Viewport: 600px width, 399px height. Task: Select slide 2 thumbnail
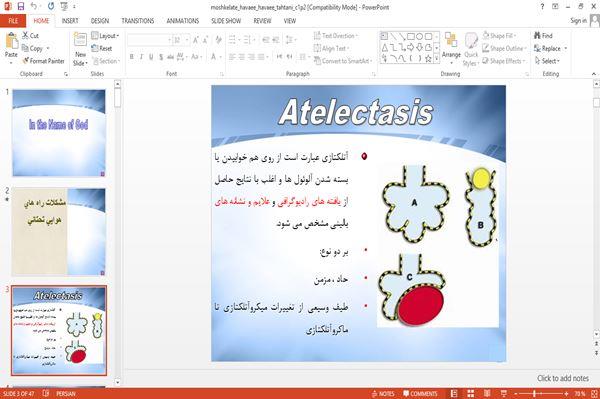(x=59, y=232)
